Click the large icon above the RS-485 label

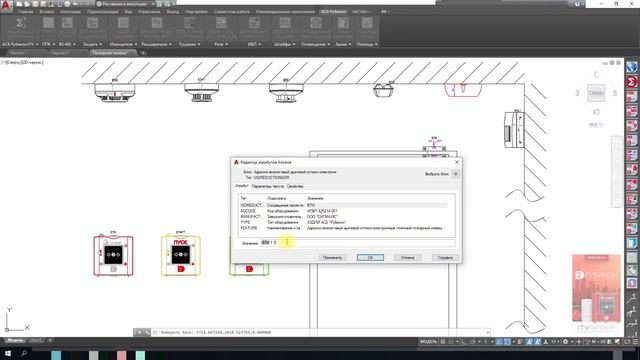67,23
